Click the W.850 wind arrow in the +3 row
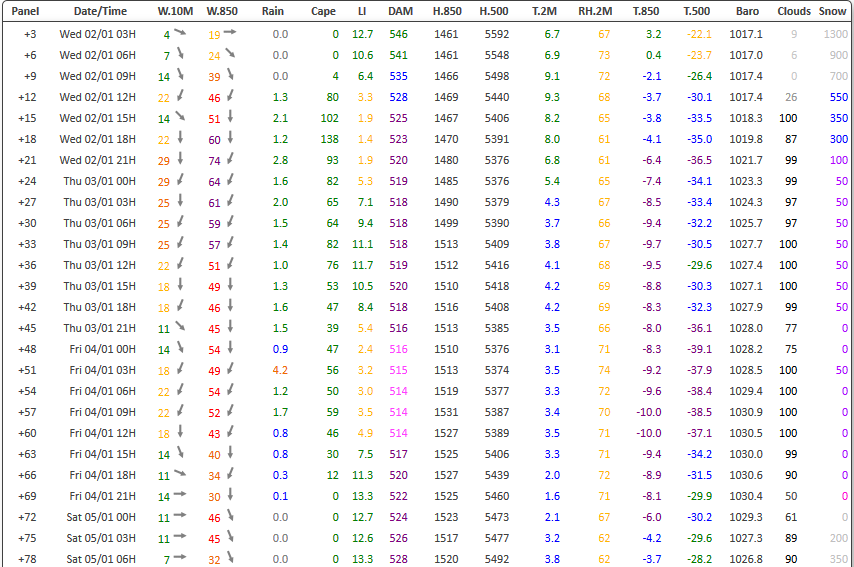This screenshot has width=854, height=567. 230,33
